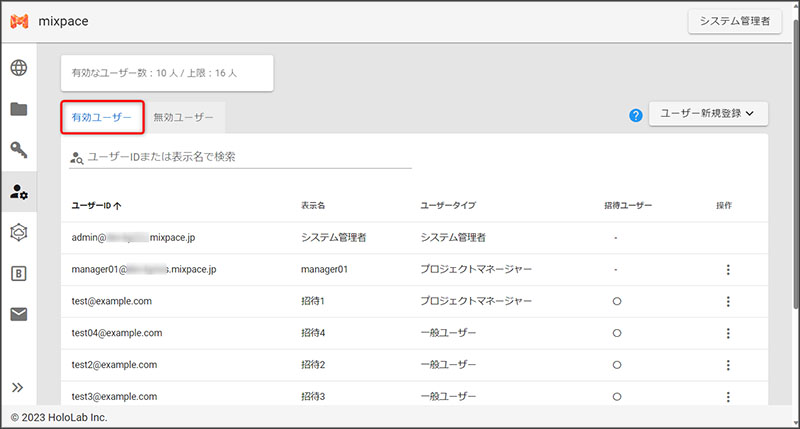Expand the sidebar with double chevron
Screen dimensions: 800x429
tap(18, 387)
